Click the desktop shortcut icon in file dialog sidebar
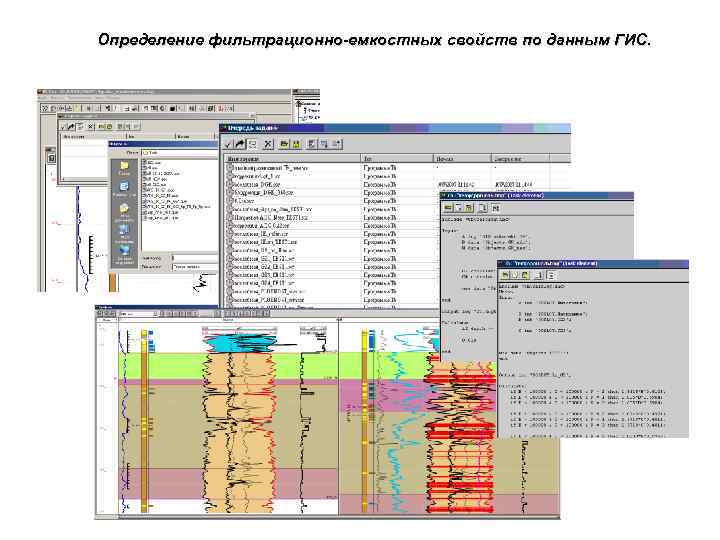Screen dimensions: 720x540 click(124, 188)
